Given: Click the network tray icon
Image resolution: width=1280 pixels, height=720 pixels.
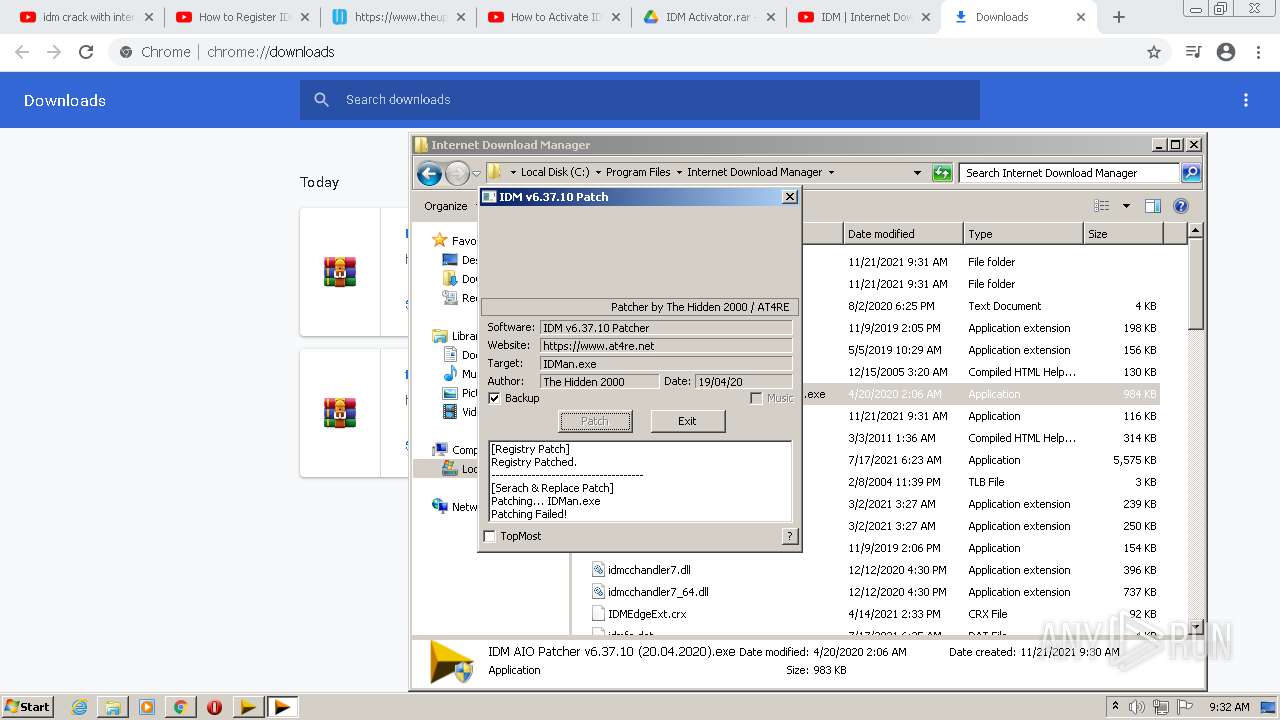Looking at the screenshot, I should point(1161,707).
